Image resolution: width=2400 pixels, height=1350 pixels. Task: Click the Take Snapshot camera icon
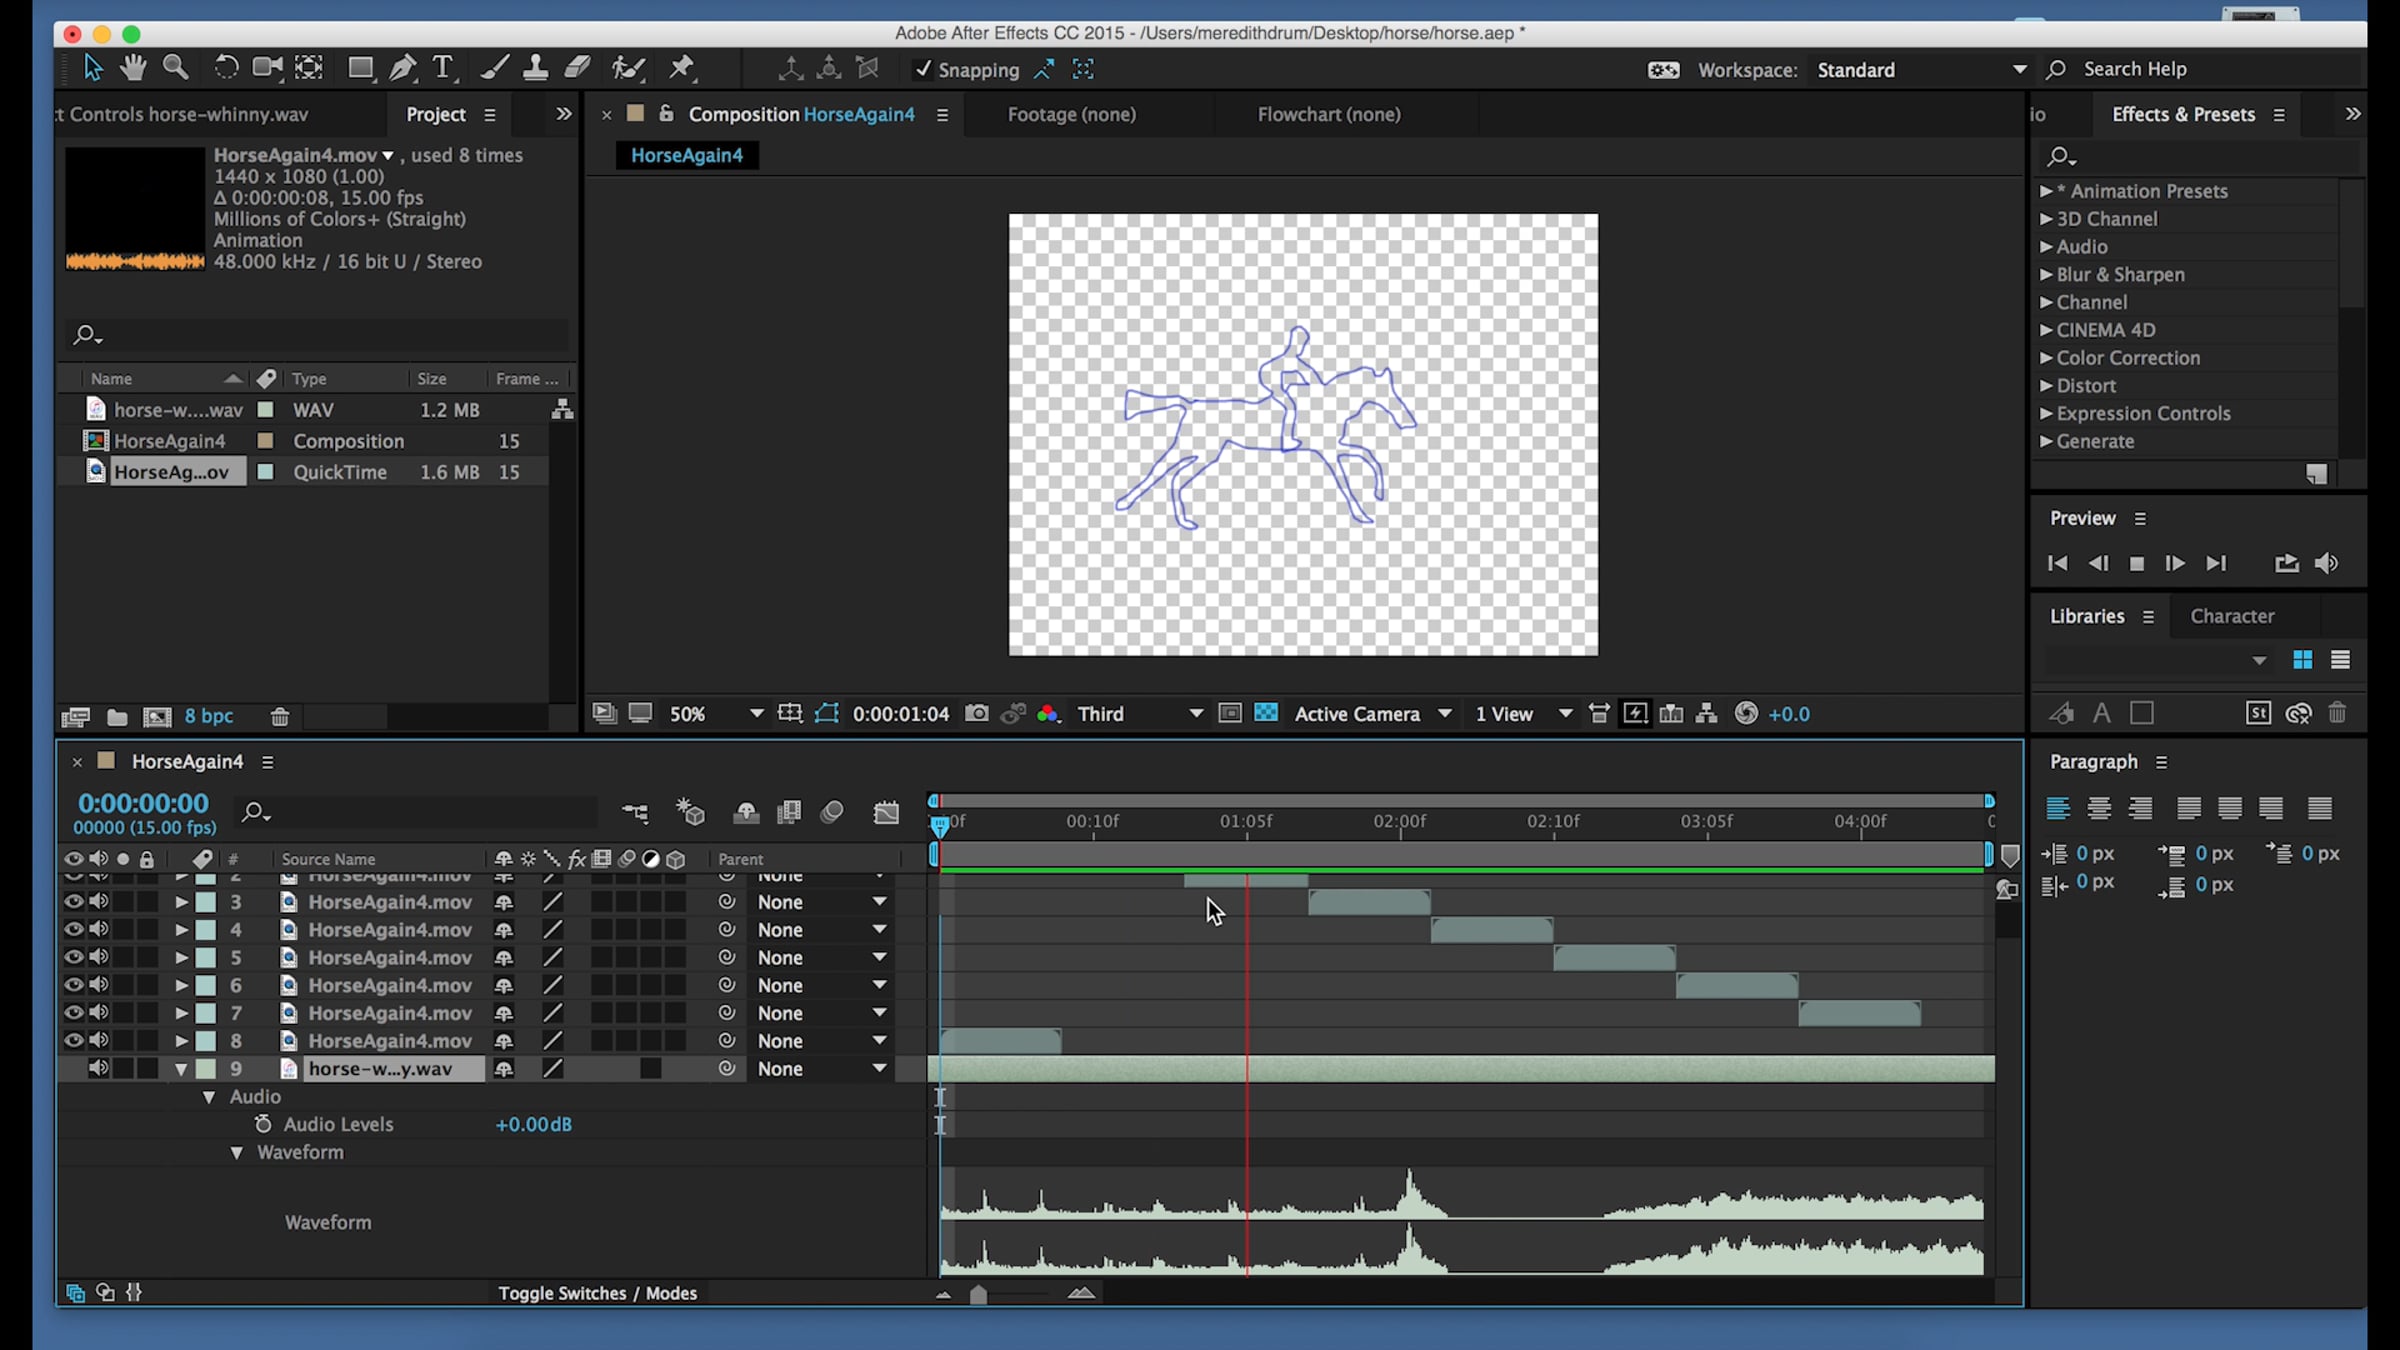click(x=976, y=714)
